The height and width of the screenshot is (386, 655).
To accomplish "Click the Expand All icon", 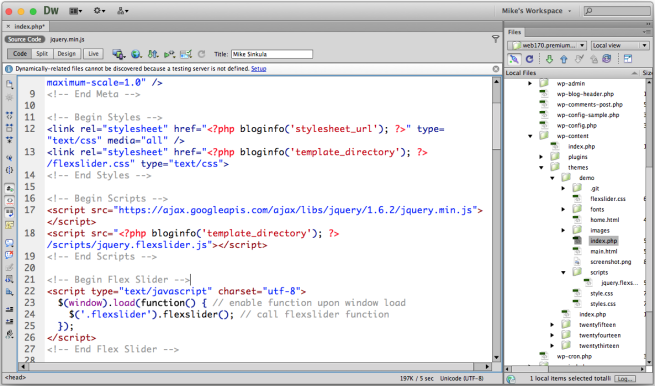I will click(9, 140).
